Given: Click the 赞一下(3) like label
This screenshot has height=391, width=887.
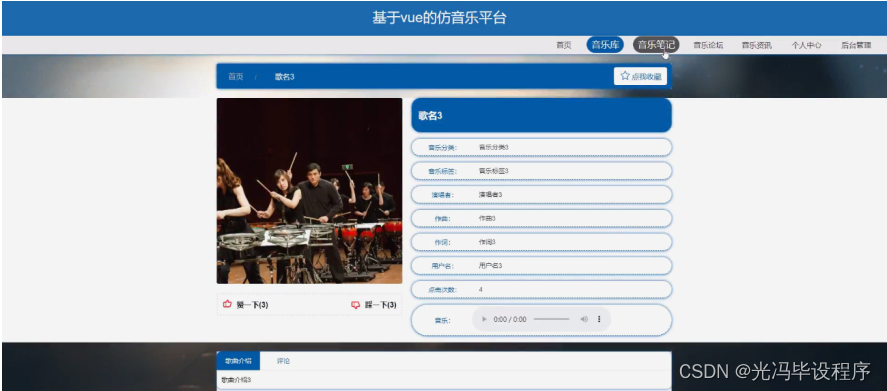Looking at the screenshot, I should (252, 305).
